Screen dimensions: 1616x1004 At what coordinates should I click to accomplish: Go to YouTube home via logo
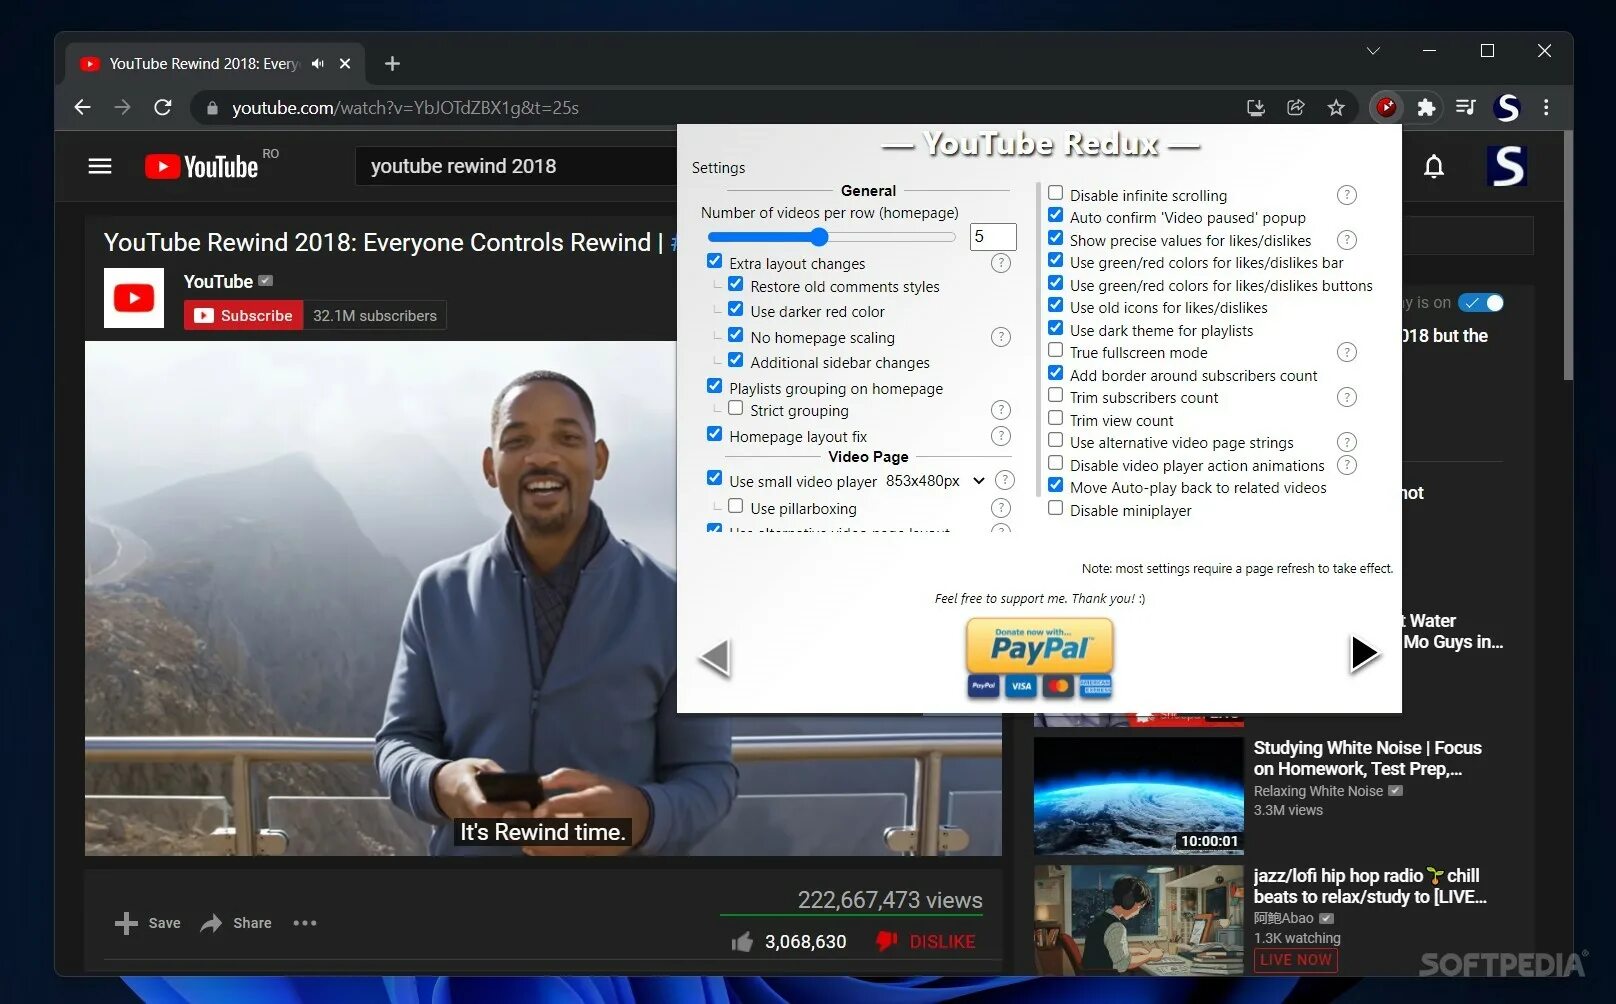[202, 166]
